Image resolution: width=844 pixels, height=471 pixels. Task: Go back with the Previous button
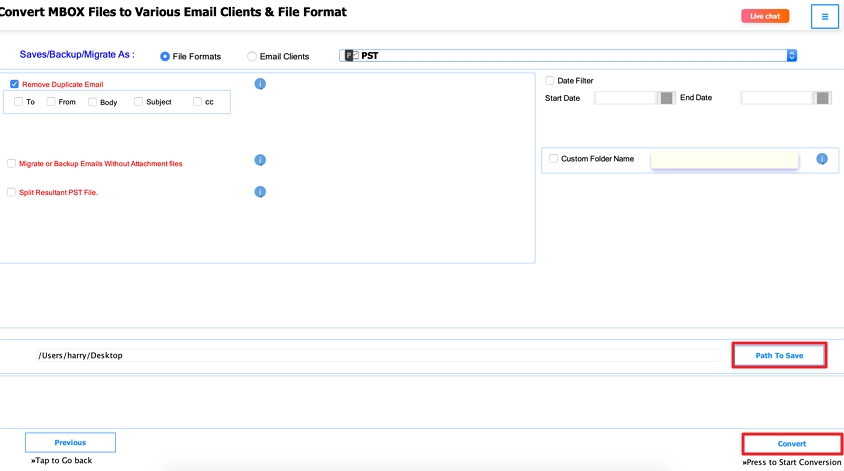click(x=70, y=442)
